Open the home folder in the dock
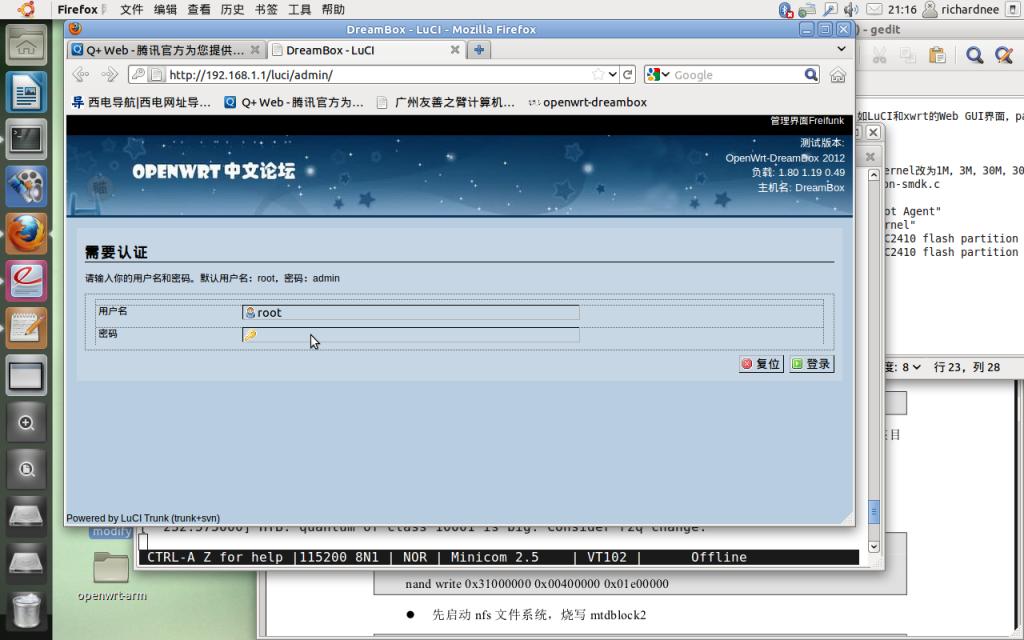 (x=26, y=46)
